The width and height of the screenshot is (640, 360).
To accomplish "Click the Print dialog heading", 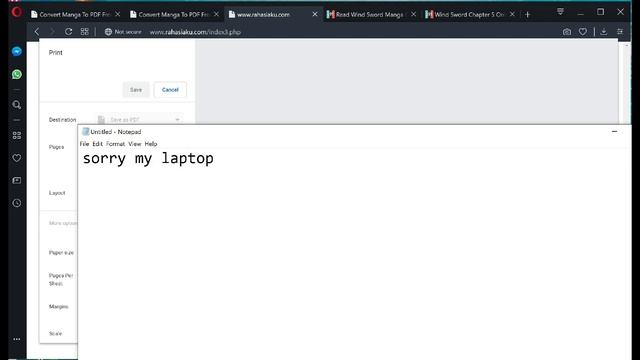I will (56, 53).
